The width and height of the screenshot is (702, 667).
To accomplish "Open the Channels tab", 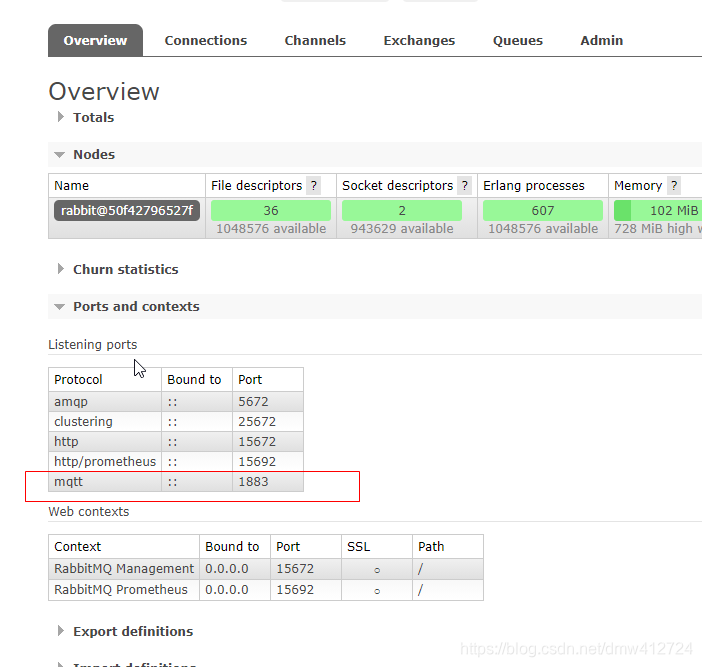I will tap(315, 40).
